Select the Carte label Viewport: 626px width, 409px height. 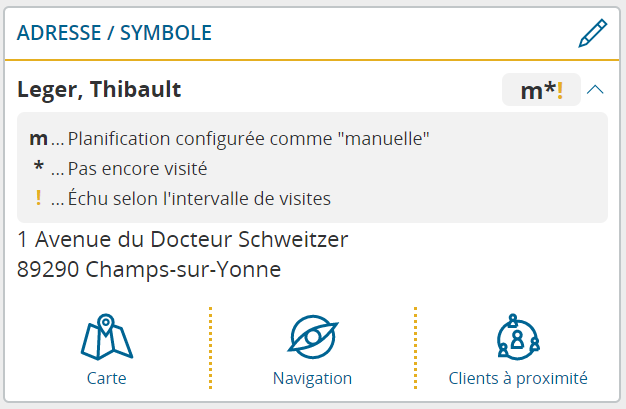pyautogui.click(x=107, y=378)
